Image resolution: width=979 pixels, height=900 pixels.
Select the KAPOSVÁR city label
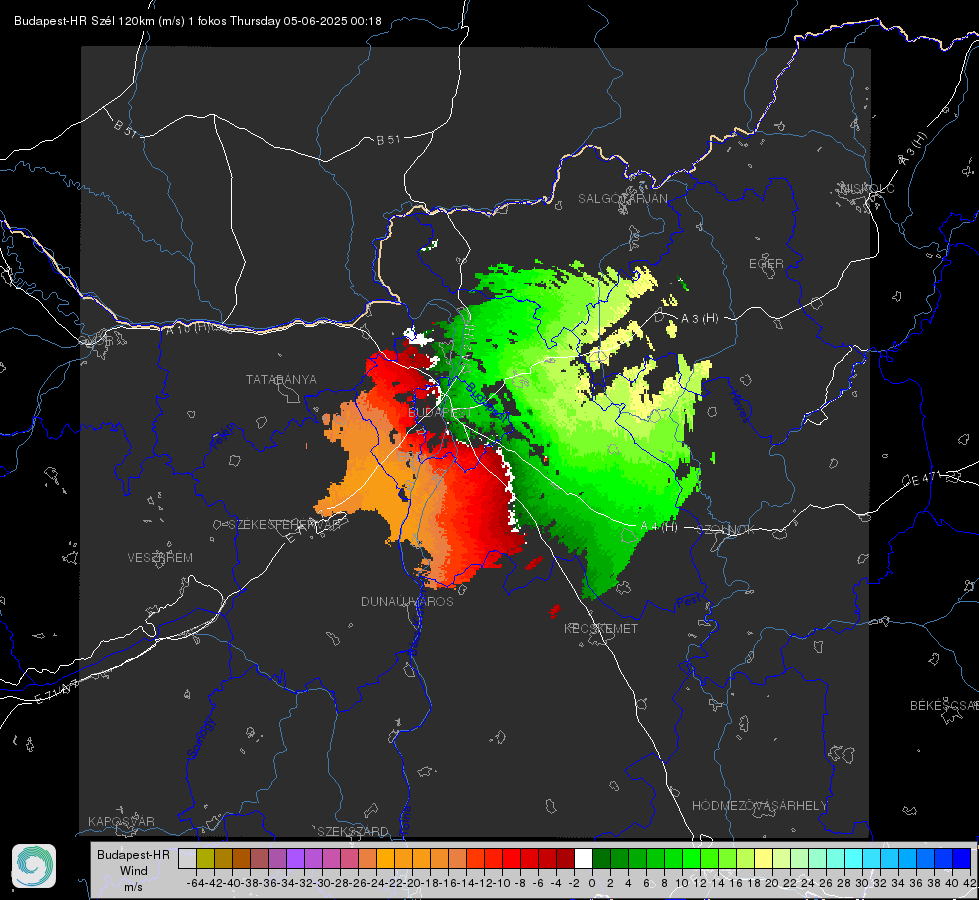(x=121, y=821)
